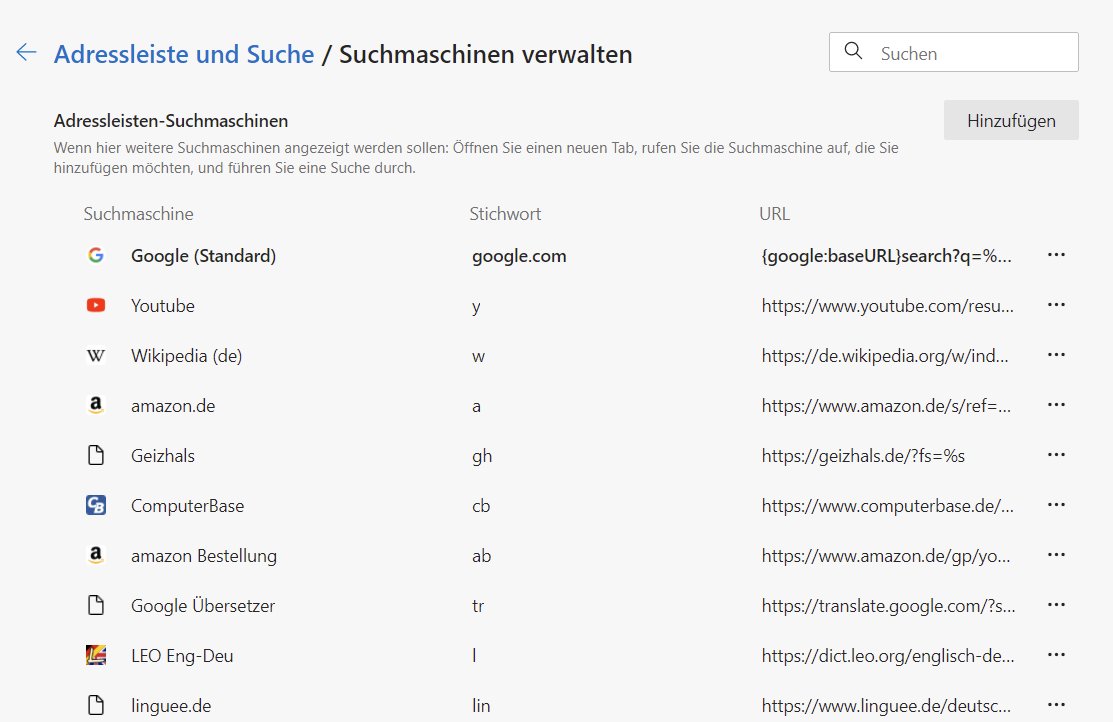Viewport: 1113px width, 722px height.
Task: Select the Google Übersetzer name
Action: tap(202, 606)
